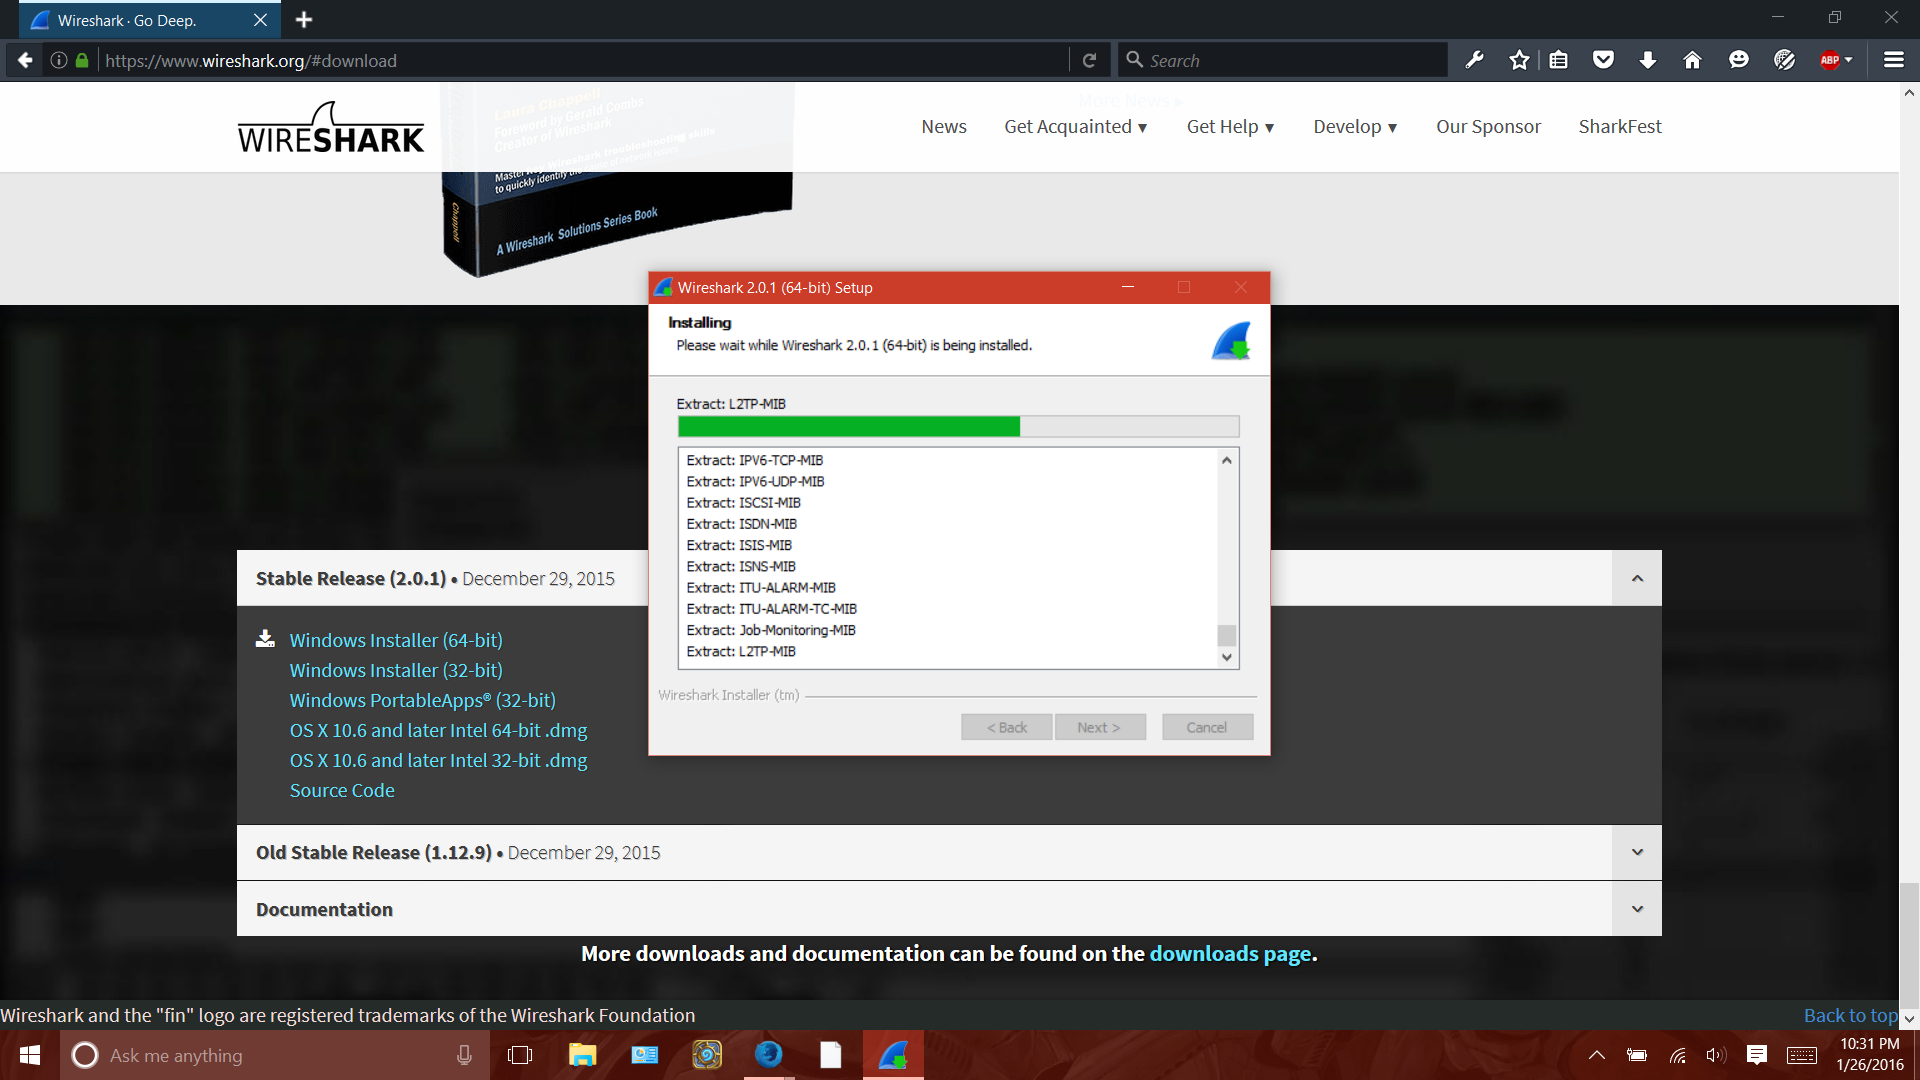
Task: Minimize the Wireshark Setup window
Action: point(1128,287)
